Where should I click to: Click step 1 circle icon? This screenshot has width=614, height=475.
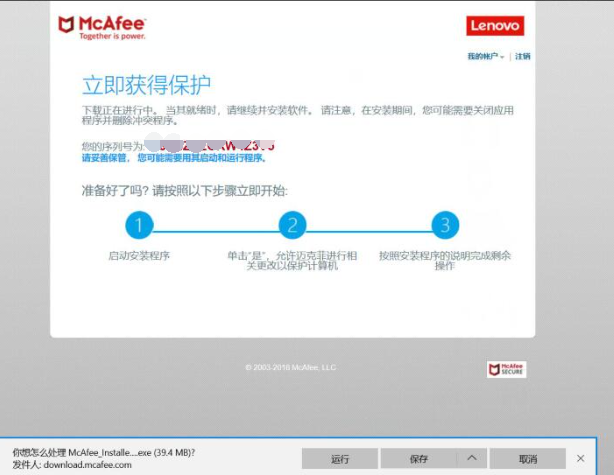tap(139, 225)
